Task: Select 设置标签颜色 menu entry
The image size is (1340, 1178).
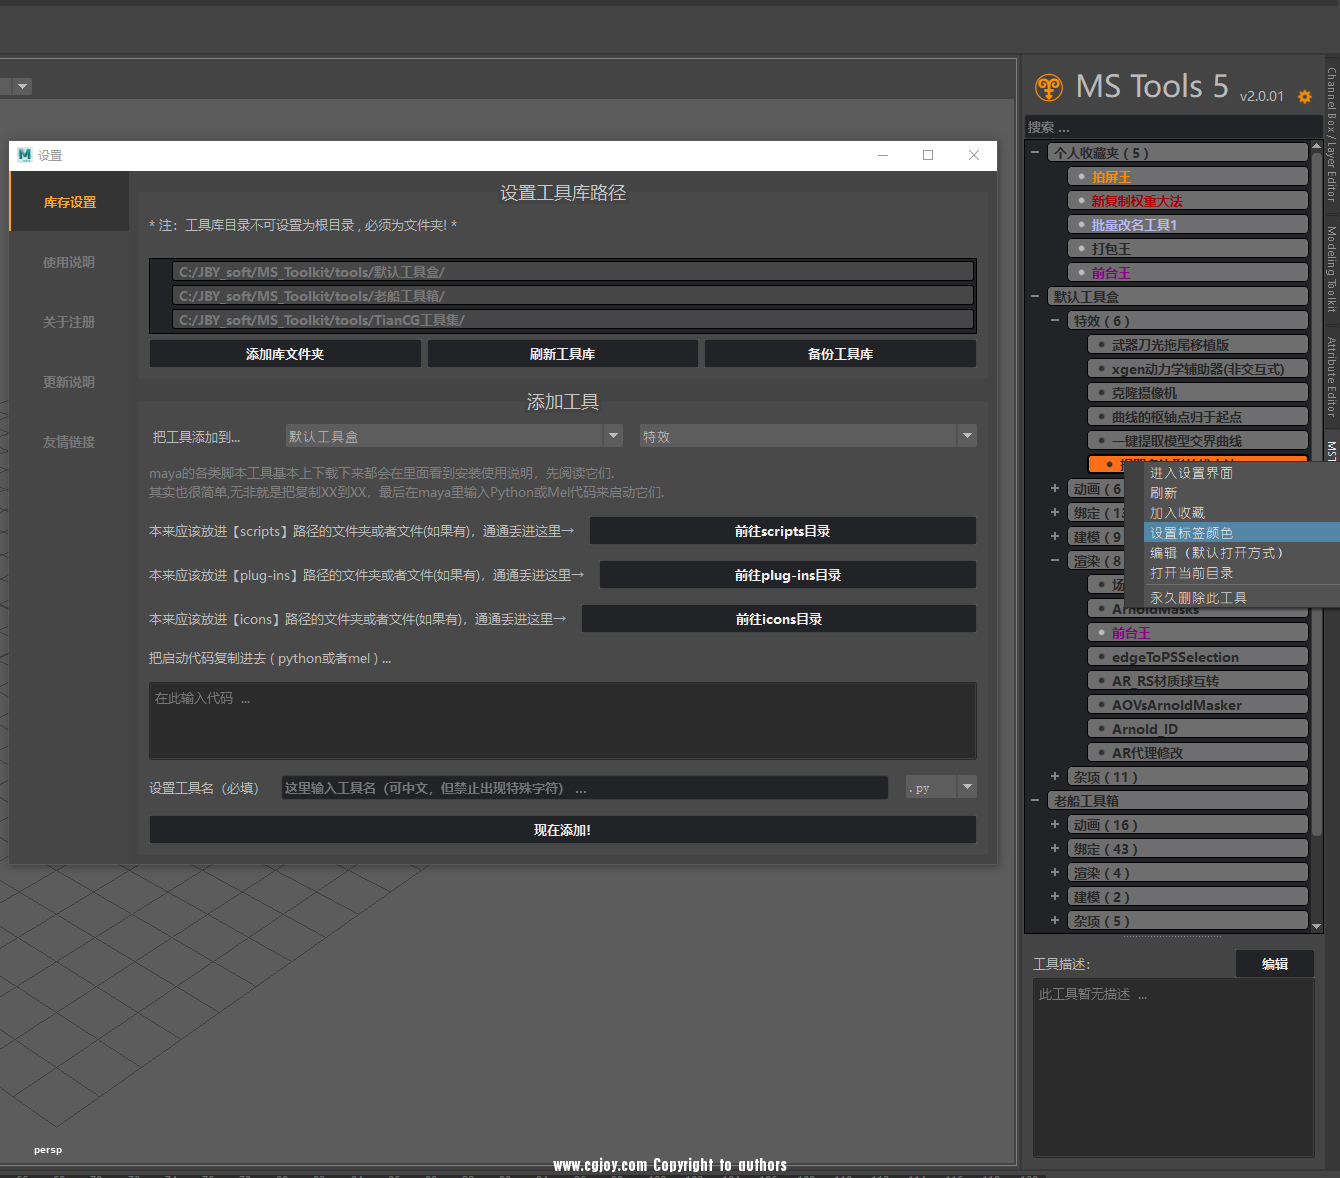Action: click(x=1241, y=533)
